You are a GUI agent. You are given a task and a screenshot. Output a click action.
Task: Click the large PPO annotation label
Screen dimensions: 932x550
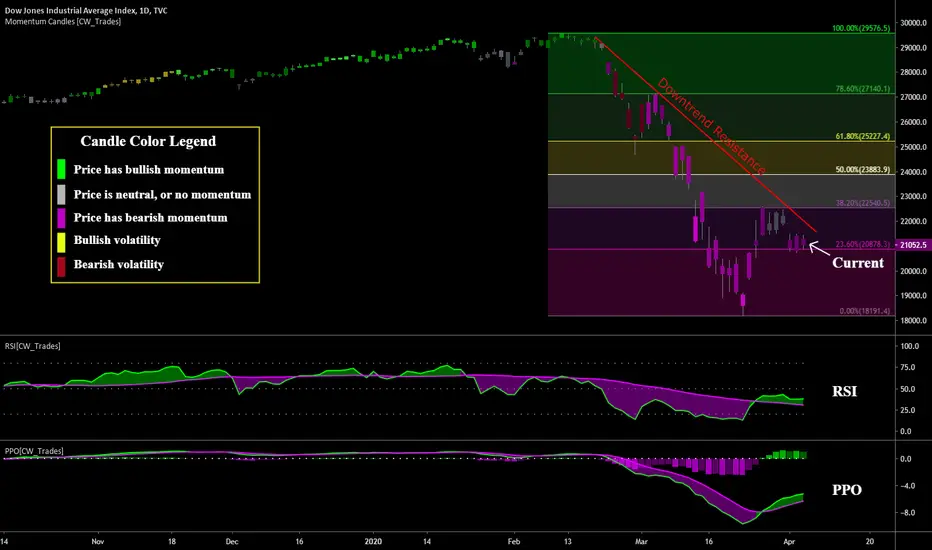pyautogui.click(x=846, y=490)
